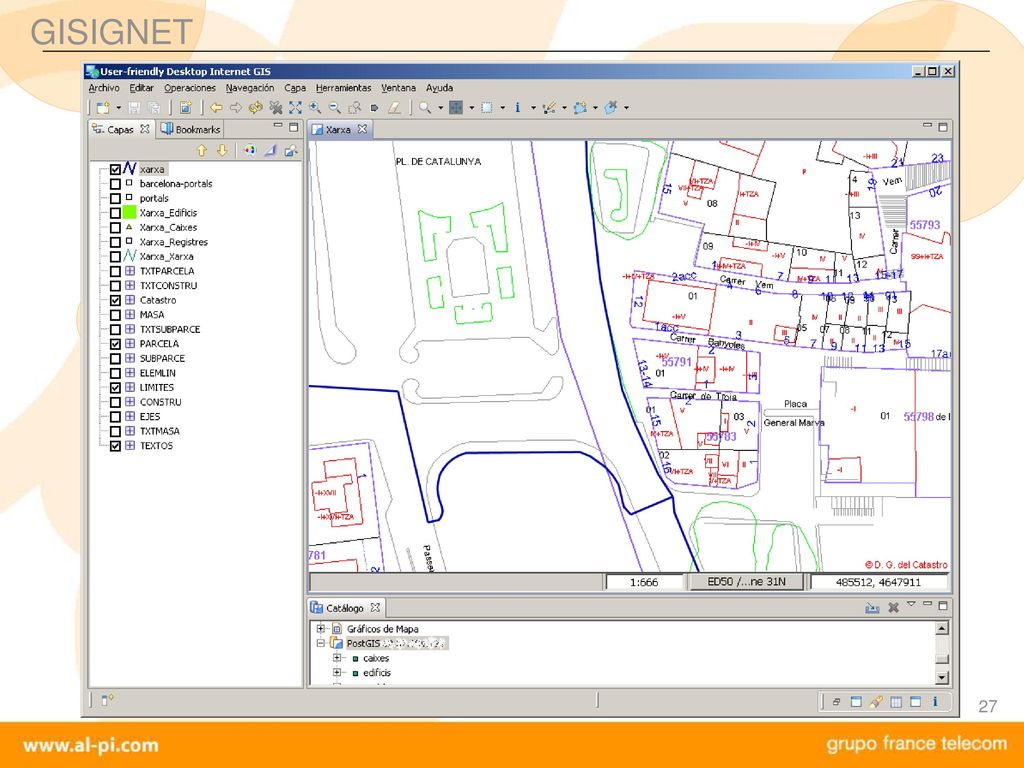Open dropdown next to Zoom tool
This screenshot has height=768, width=1024.
tap(440, 108)
